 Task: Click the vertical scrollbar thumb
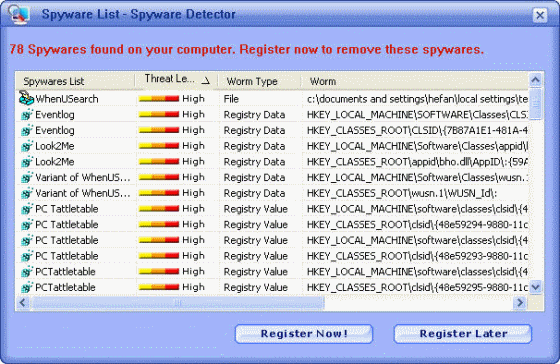(x=535, y=104)
